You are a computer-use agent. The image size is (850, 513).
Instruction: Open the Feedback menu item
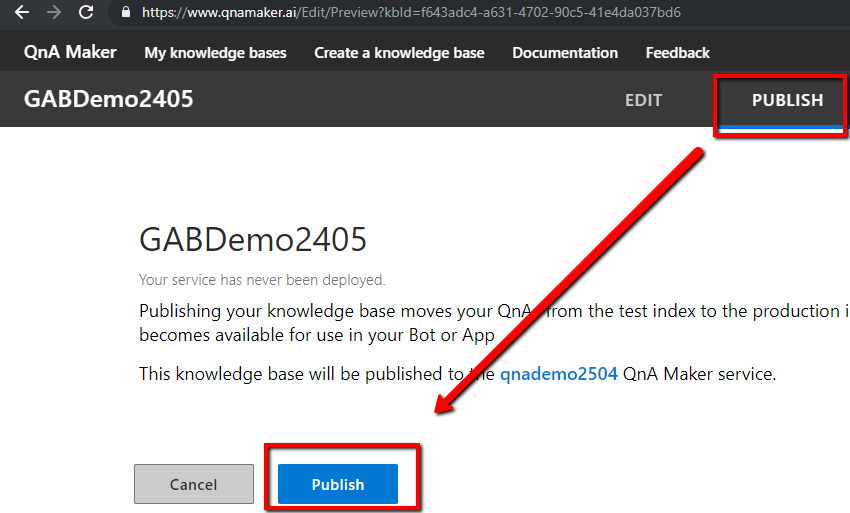click(678, 53)
